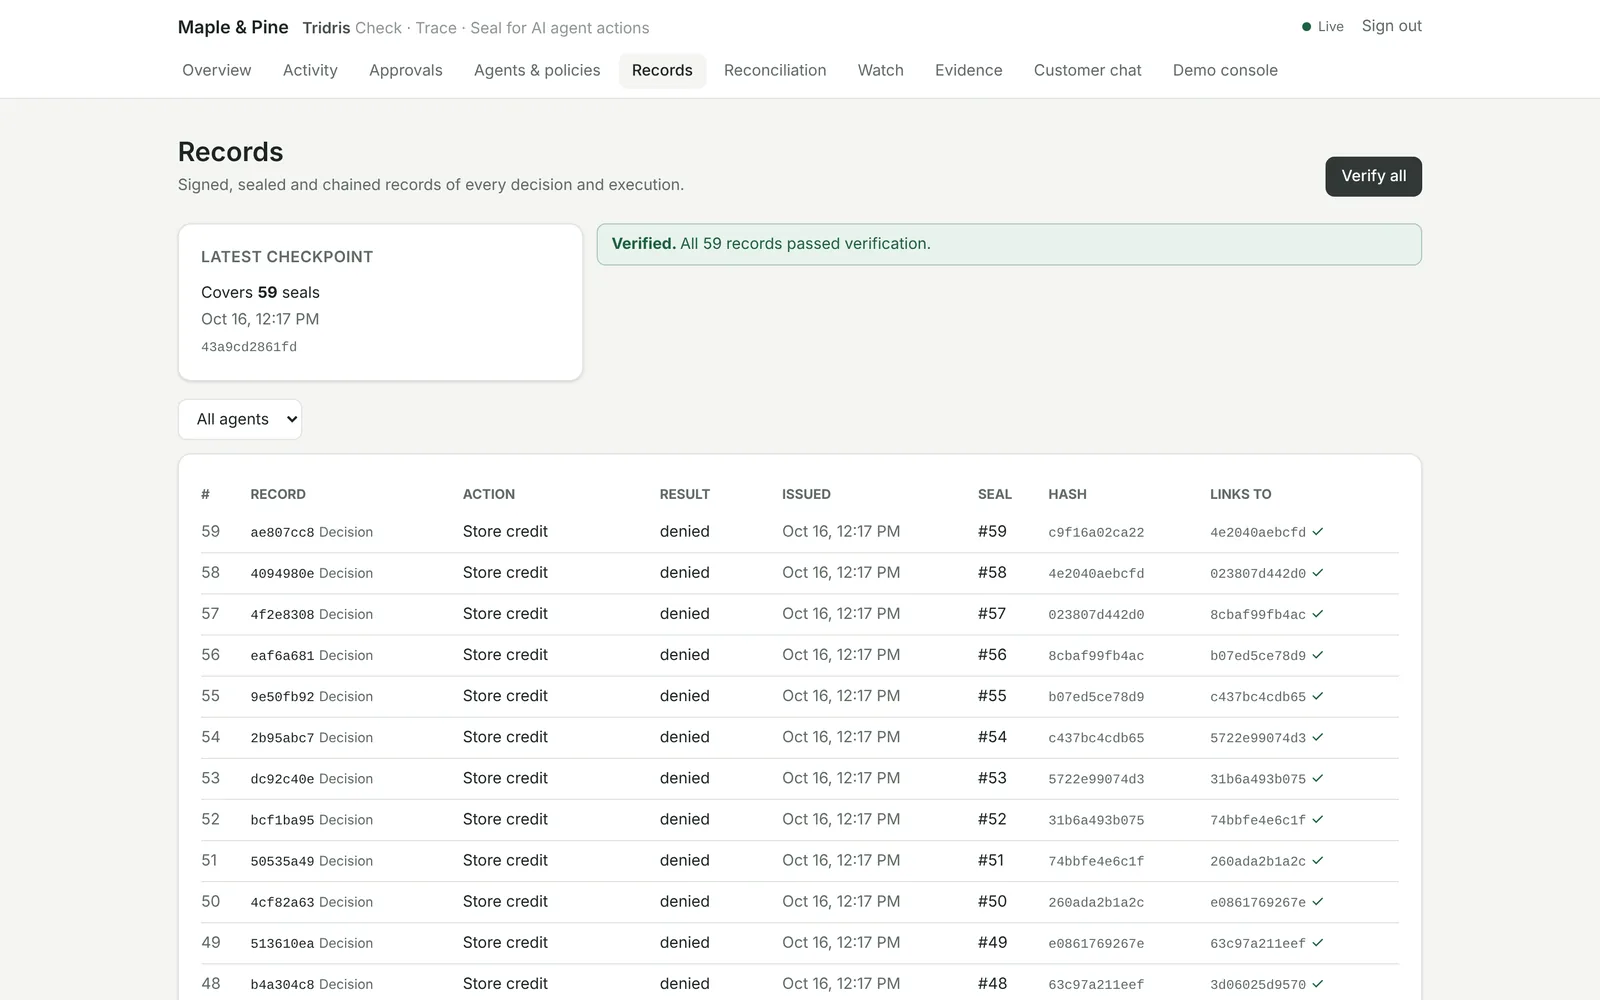The height and width of the screenshot is (1000, 1600).
Task: Click the Verify all button
Action: click(x=1373, y=176)
